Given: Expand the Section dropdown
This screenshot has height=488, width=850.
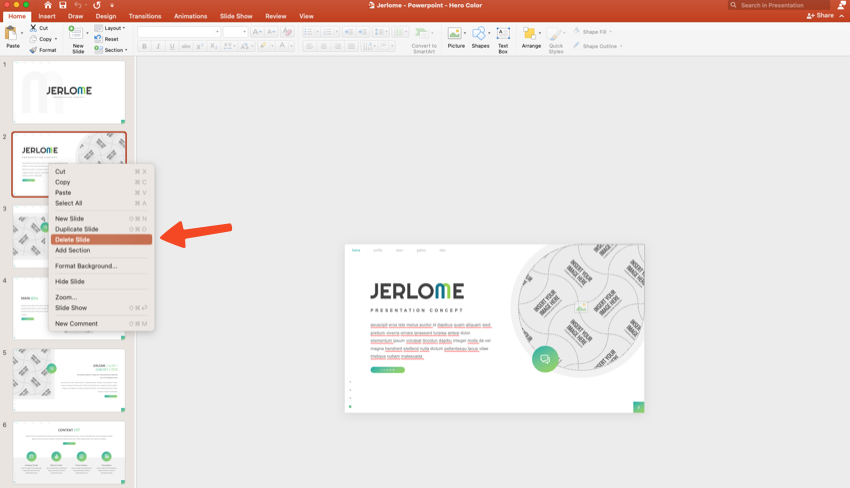Looking at the screenshot, I should click(112, 50).
